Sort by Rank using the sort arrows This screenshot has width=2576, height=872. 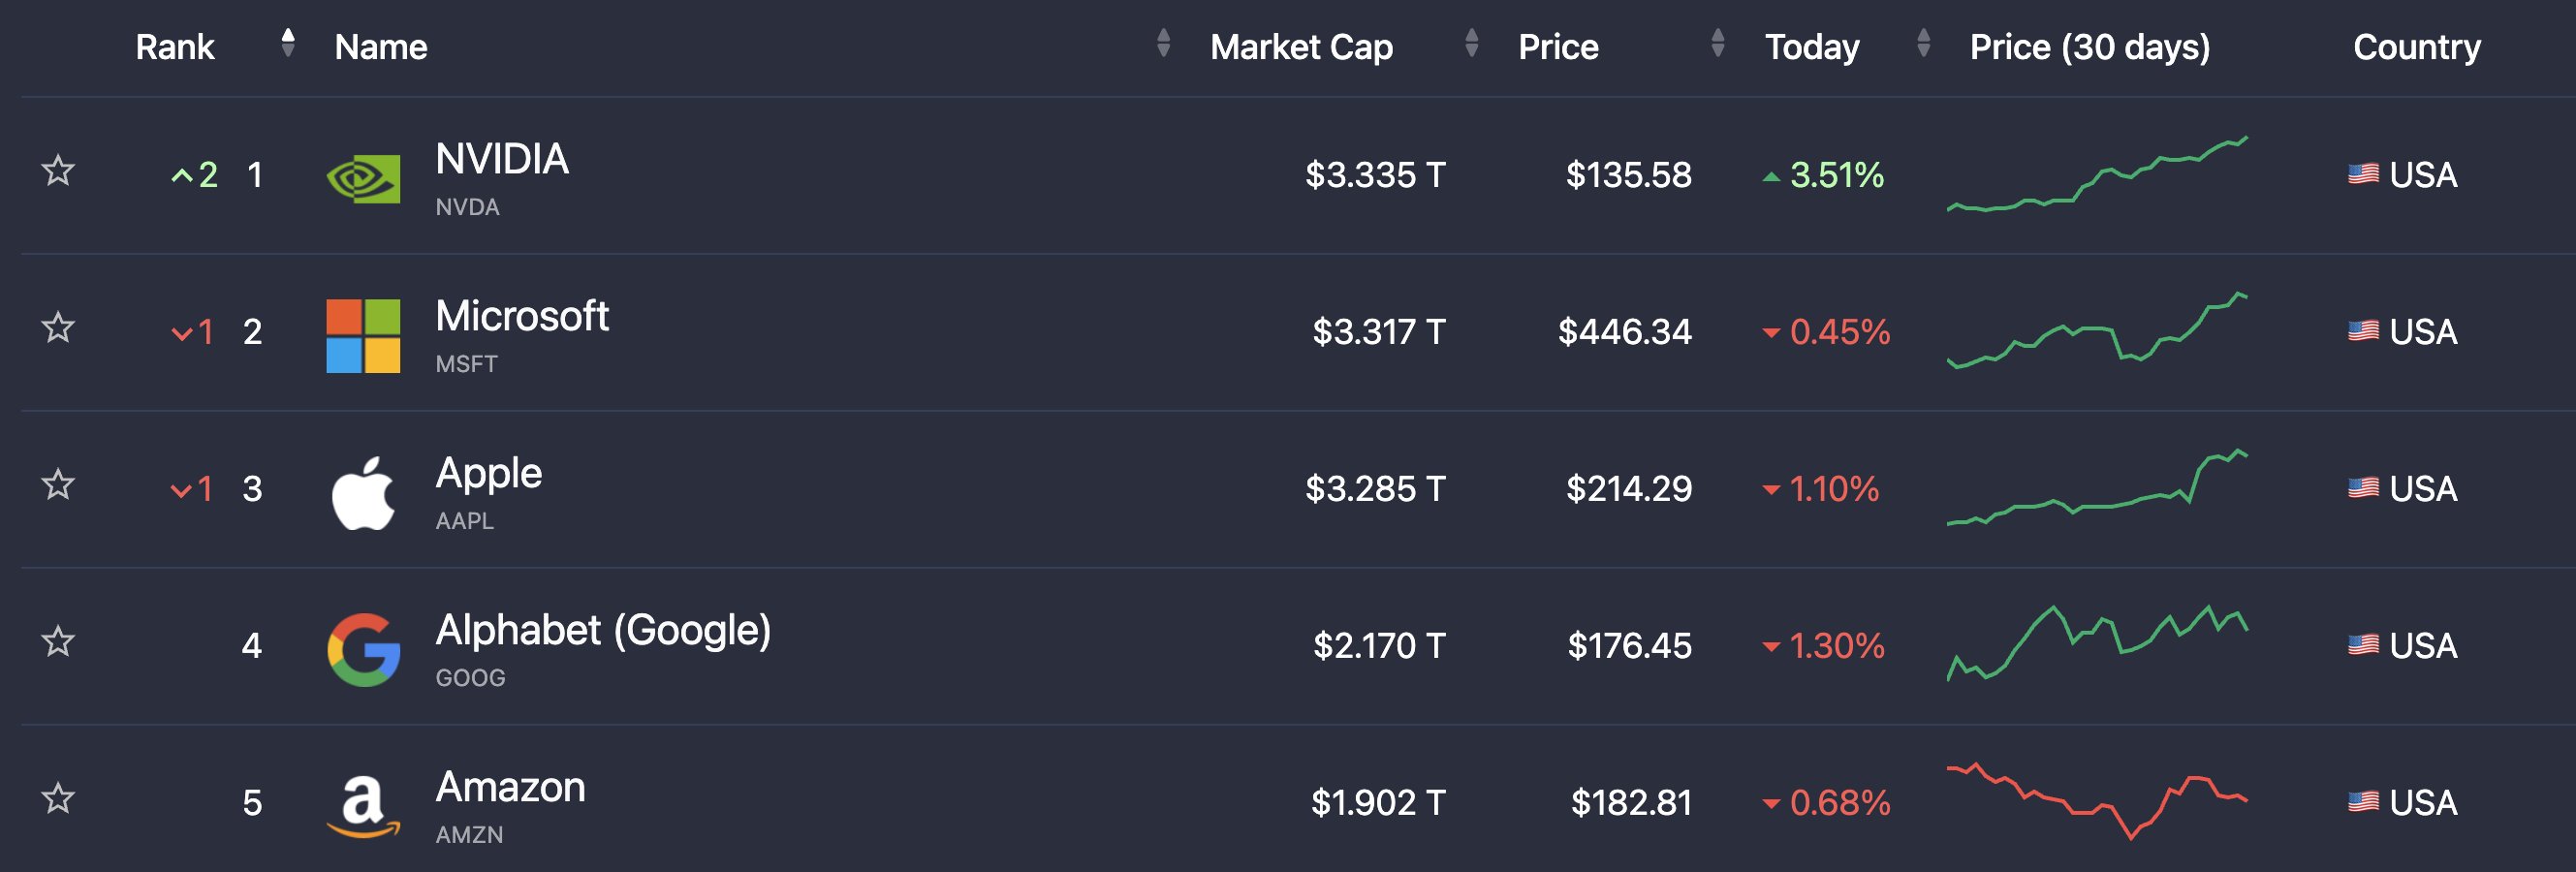pos(288,43)
